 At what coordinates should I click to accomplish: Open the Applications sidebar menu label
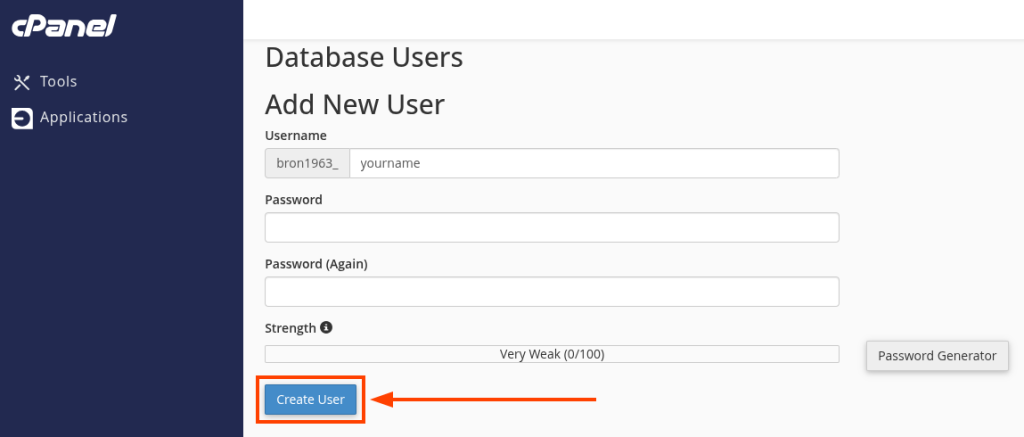[x=84, y=118]
